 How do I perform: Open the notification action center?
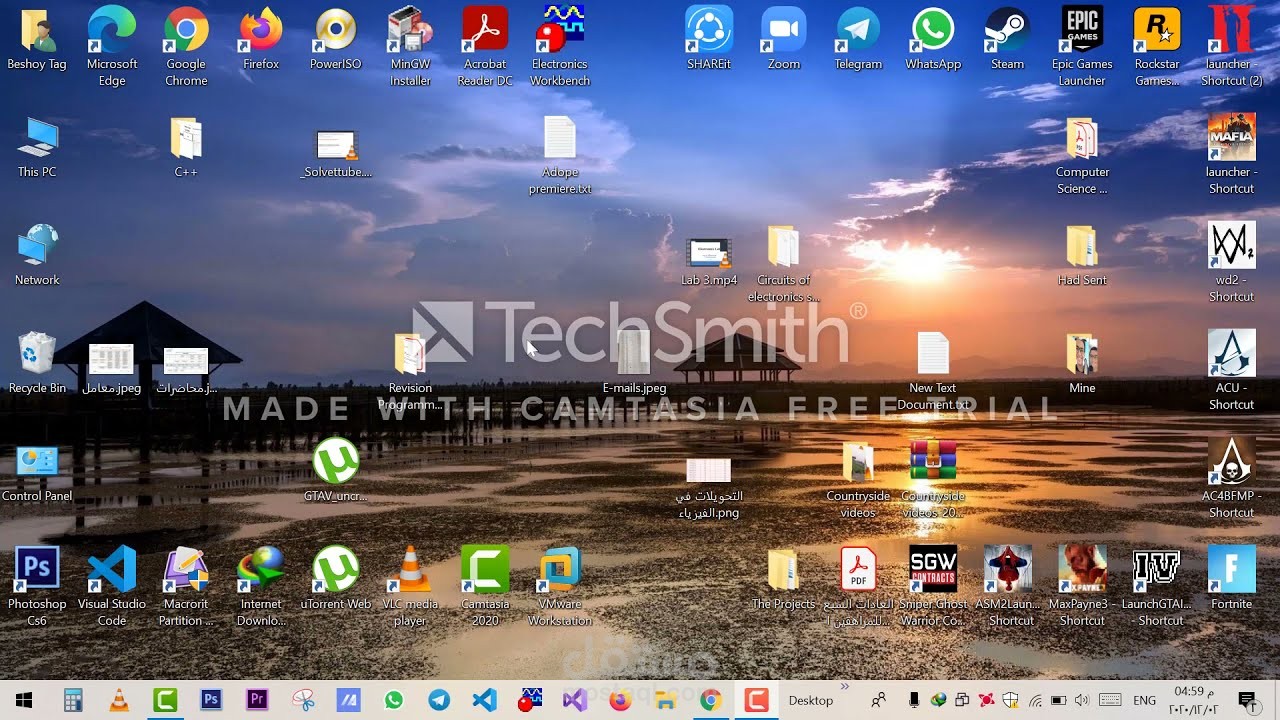pos(1246,700)
